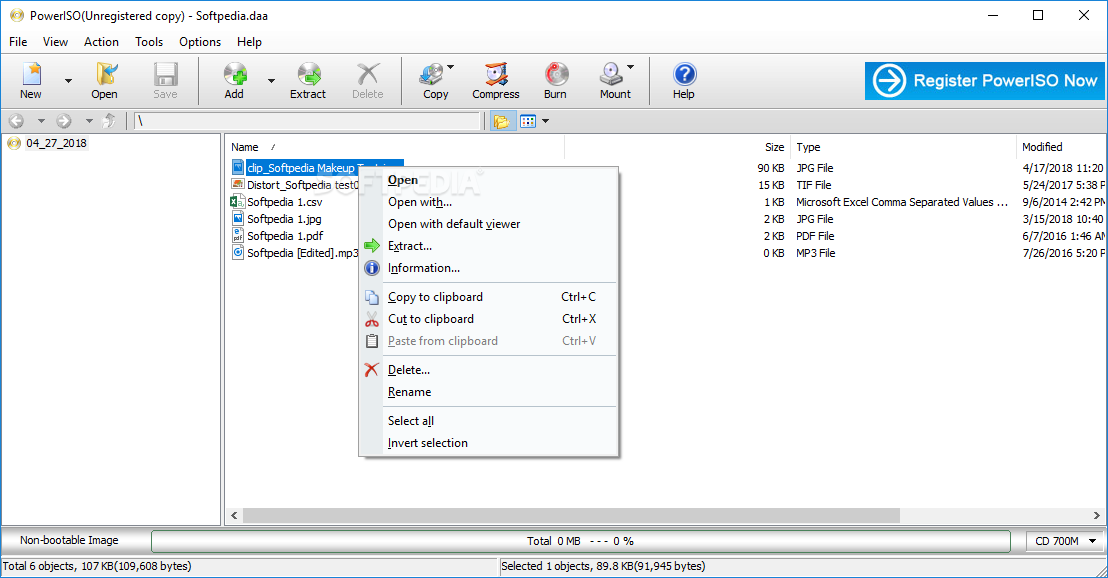The image size is (1108, 578).
Task: Open the File menu
Action: [18, 42]
